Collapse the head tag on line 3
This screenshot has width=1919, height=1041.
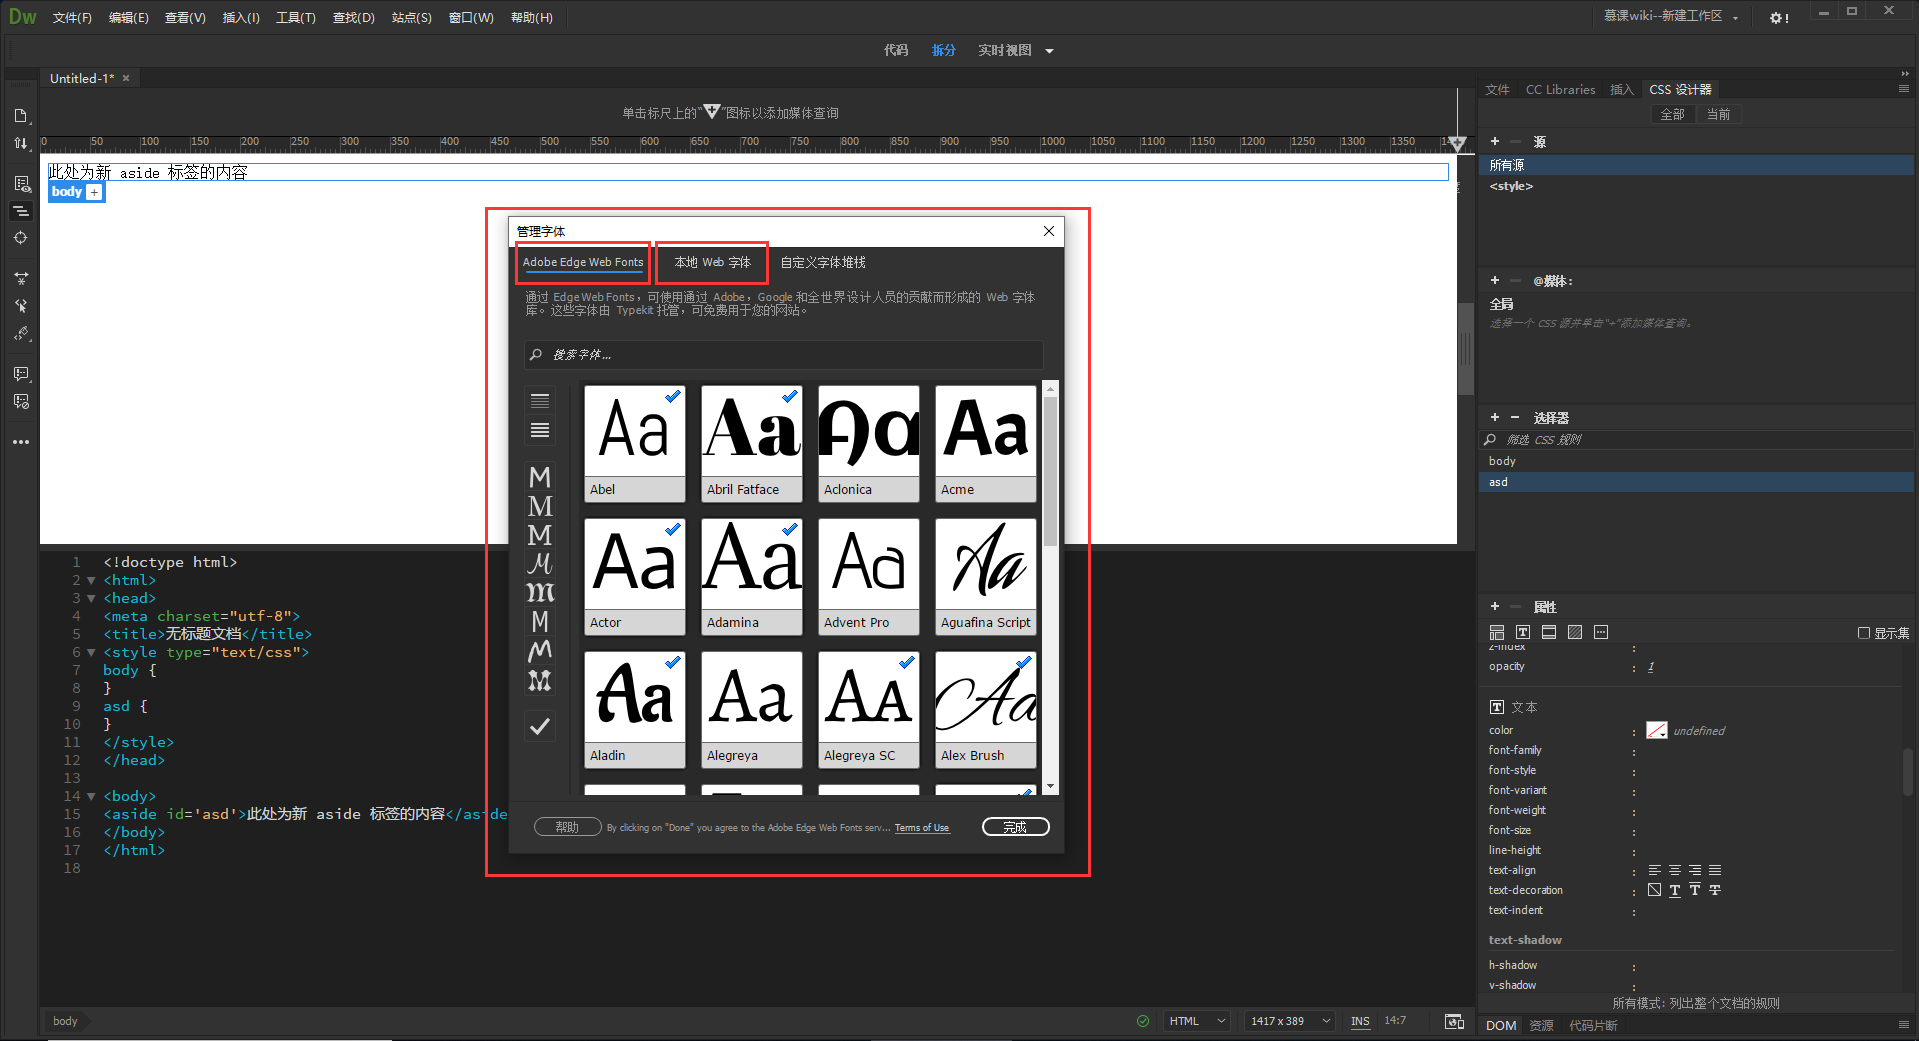point(92,598)
